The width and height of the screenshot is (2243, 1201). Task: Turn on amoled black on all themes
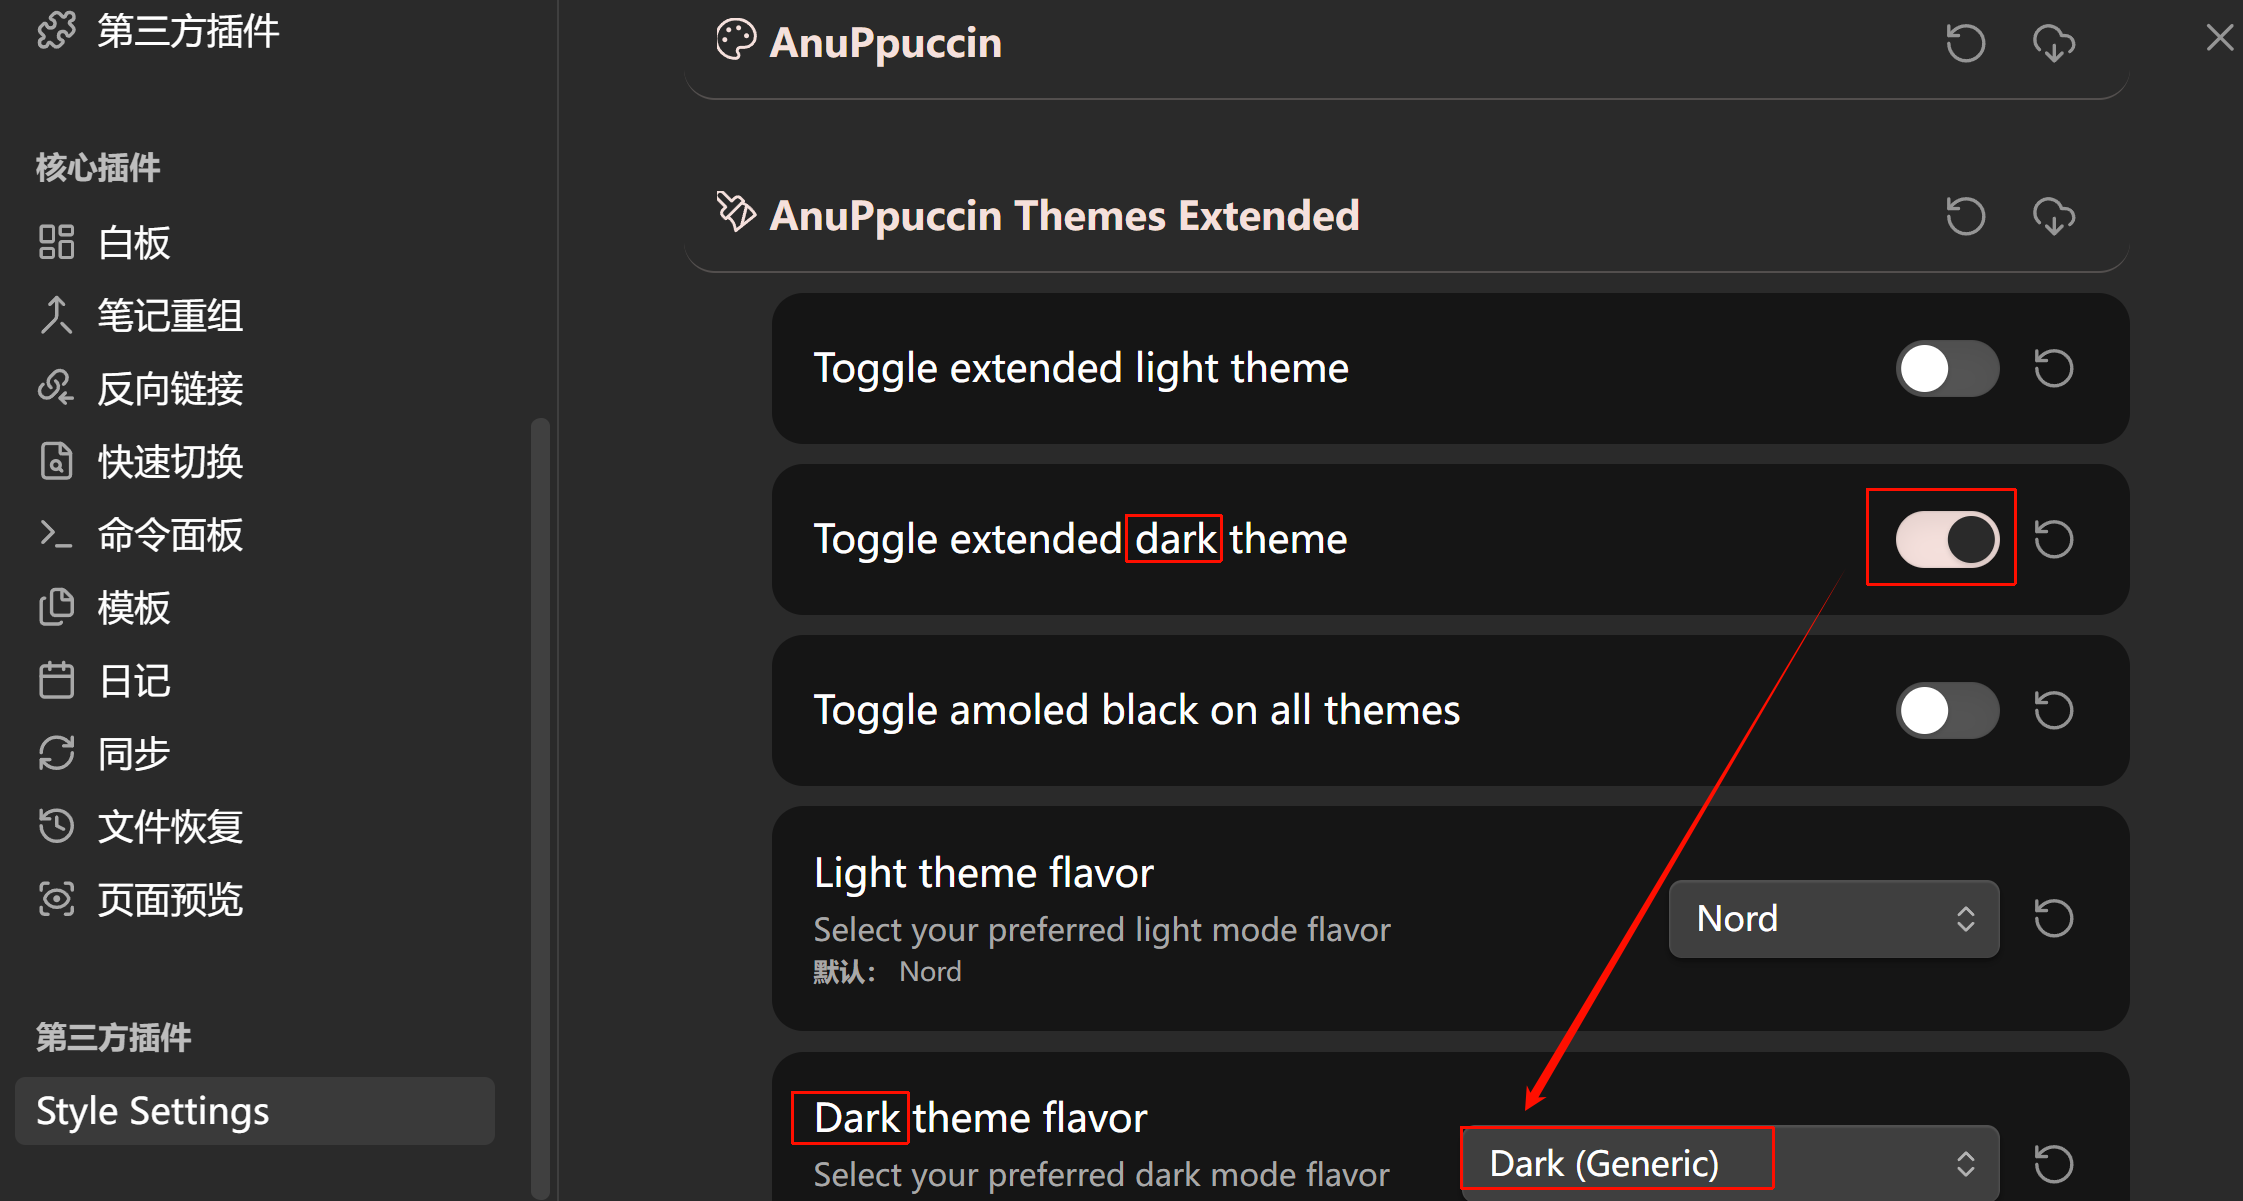point(1946,710)
